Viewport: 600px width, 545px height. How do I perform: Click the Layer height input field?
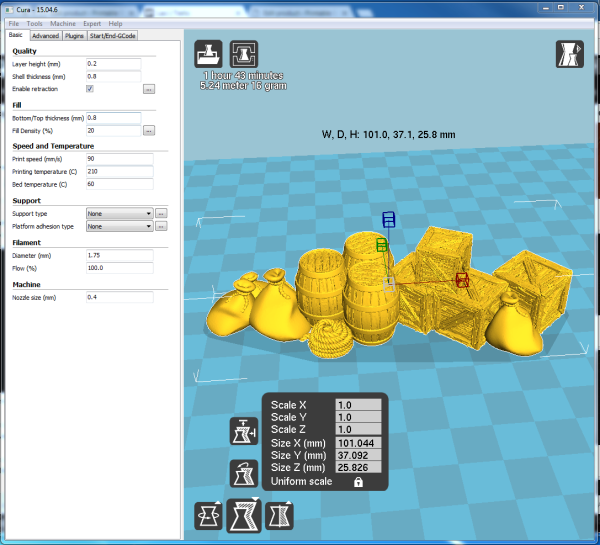pos(113,64)
